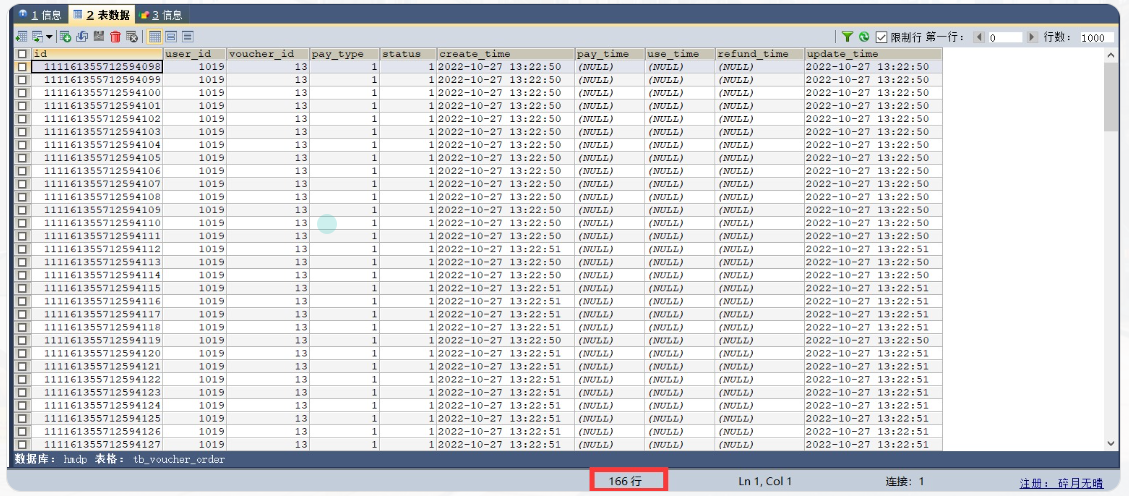This screenshot has height=496, width=1129.
Task: Open the 1 信息 tab
Action: (39, 14)
